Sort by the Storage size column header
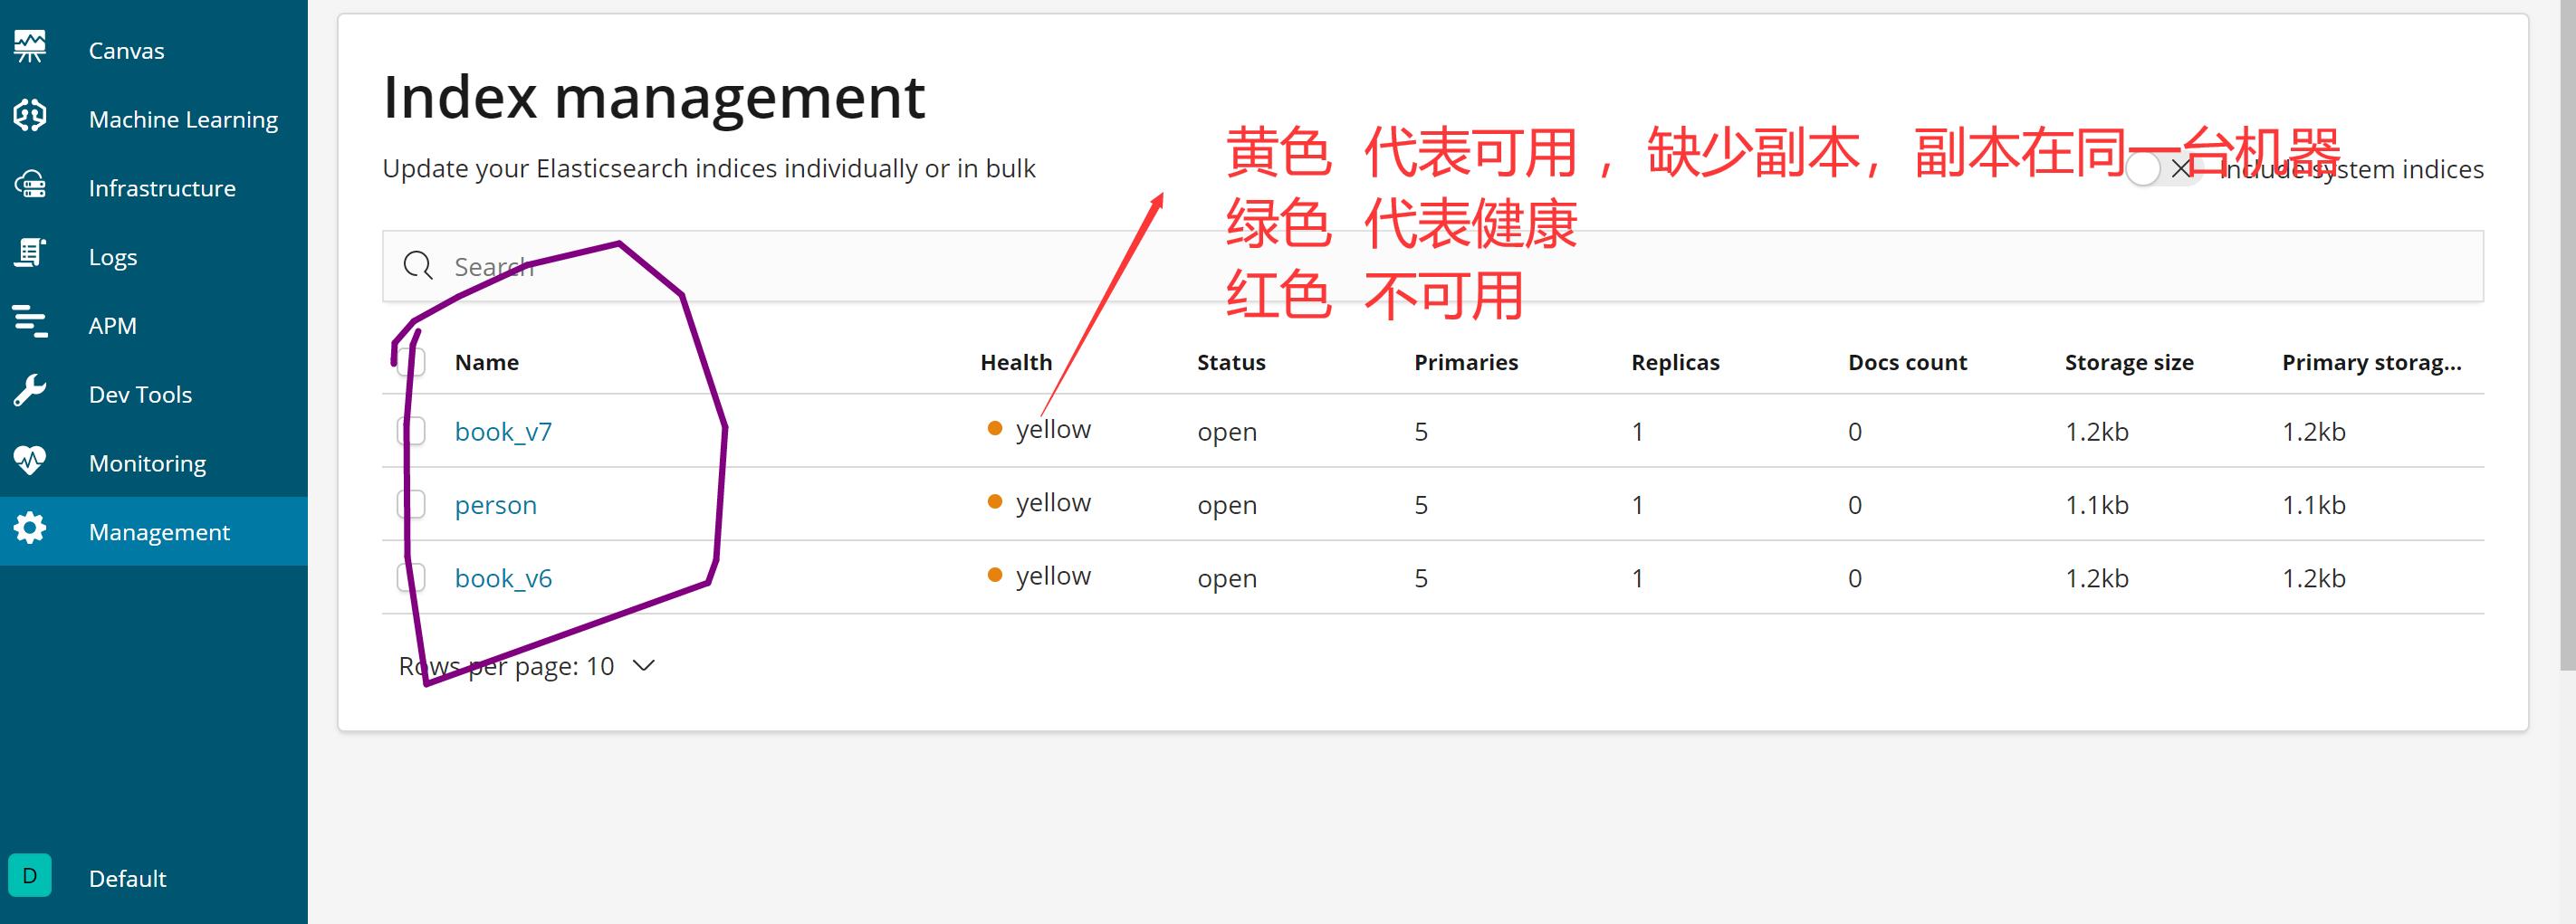Image resolution: width=2576 pixels, height=924 pixels. tap(2129, 362)
